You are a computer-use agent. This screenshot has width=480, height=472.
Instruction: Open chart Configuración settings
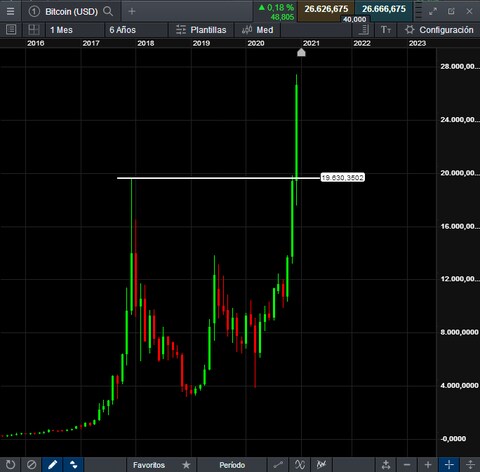(439, 30)
